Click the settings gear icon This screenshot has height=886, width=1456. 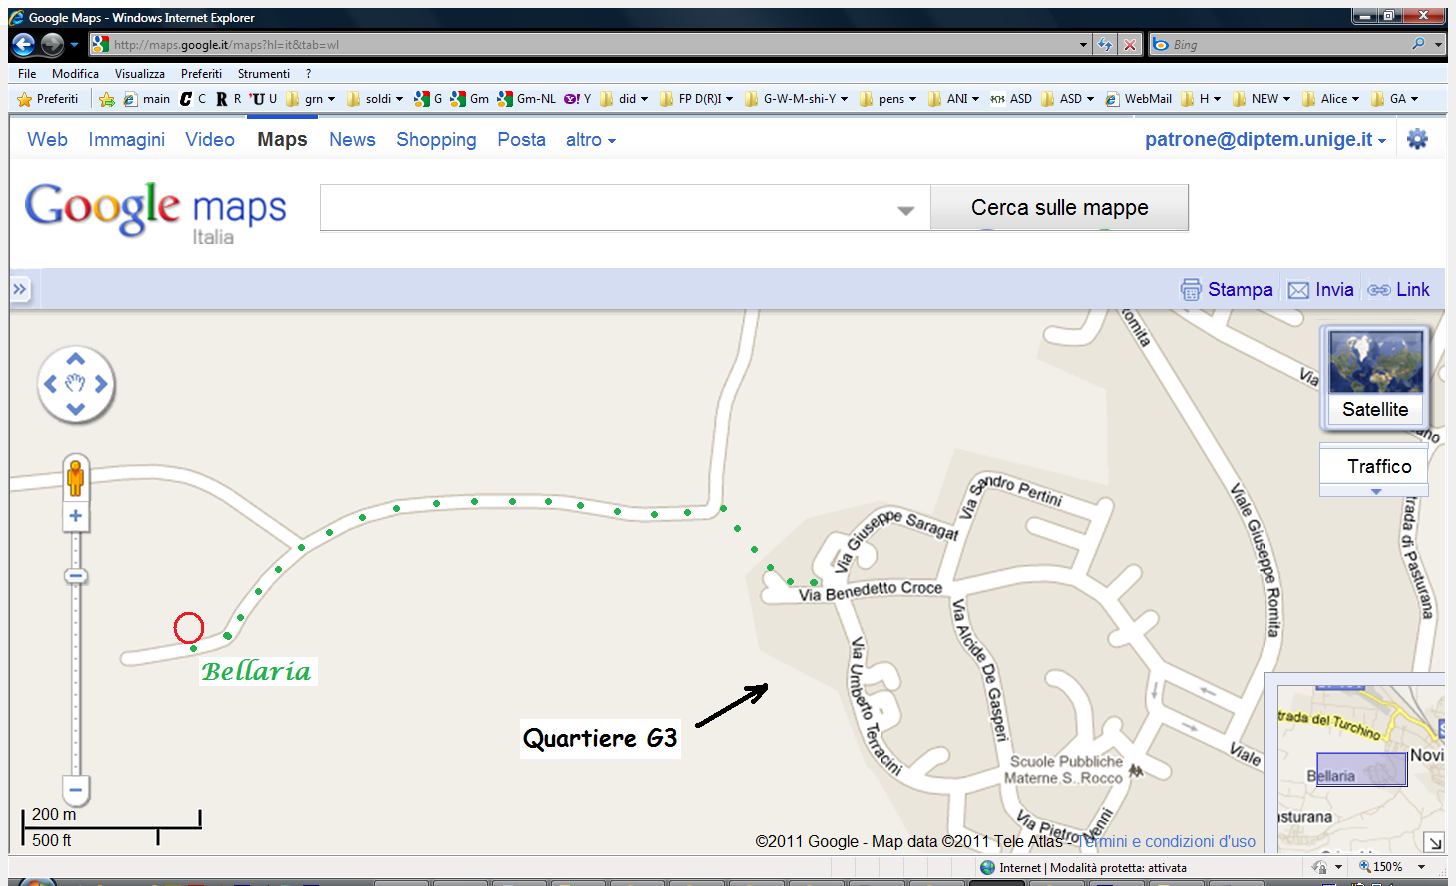(1417, 139)
